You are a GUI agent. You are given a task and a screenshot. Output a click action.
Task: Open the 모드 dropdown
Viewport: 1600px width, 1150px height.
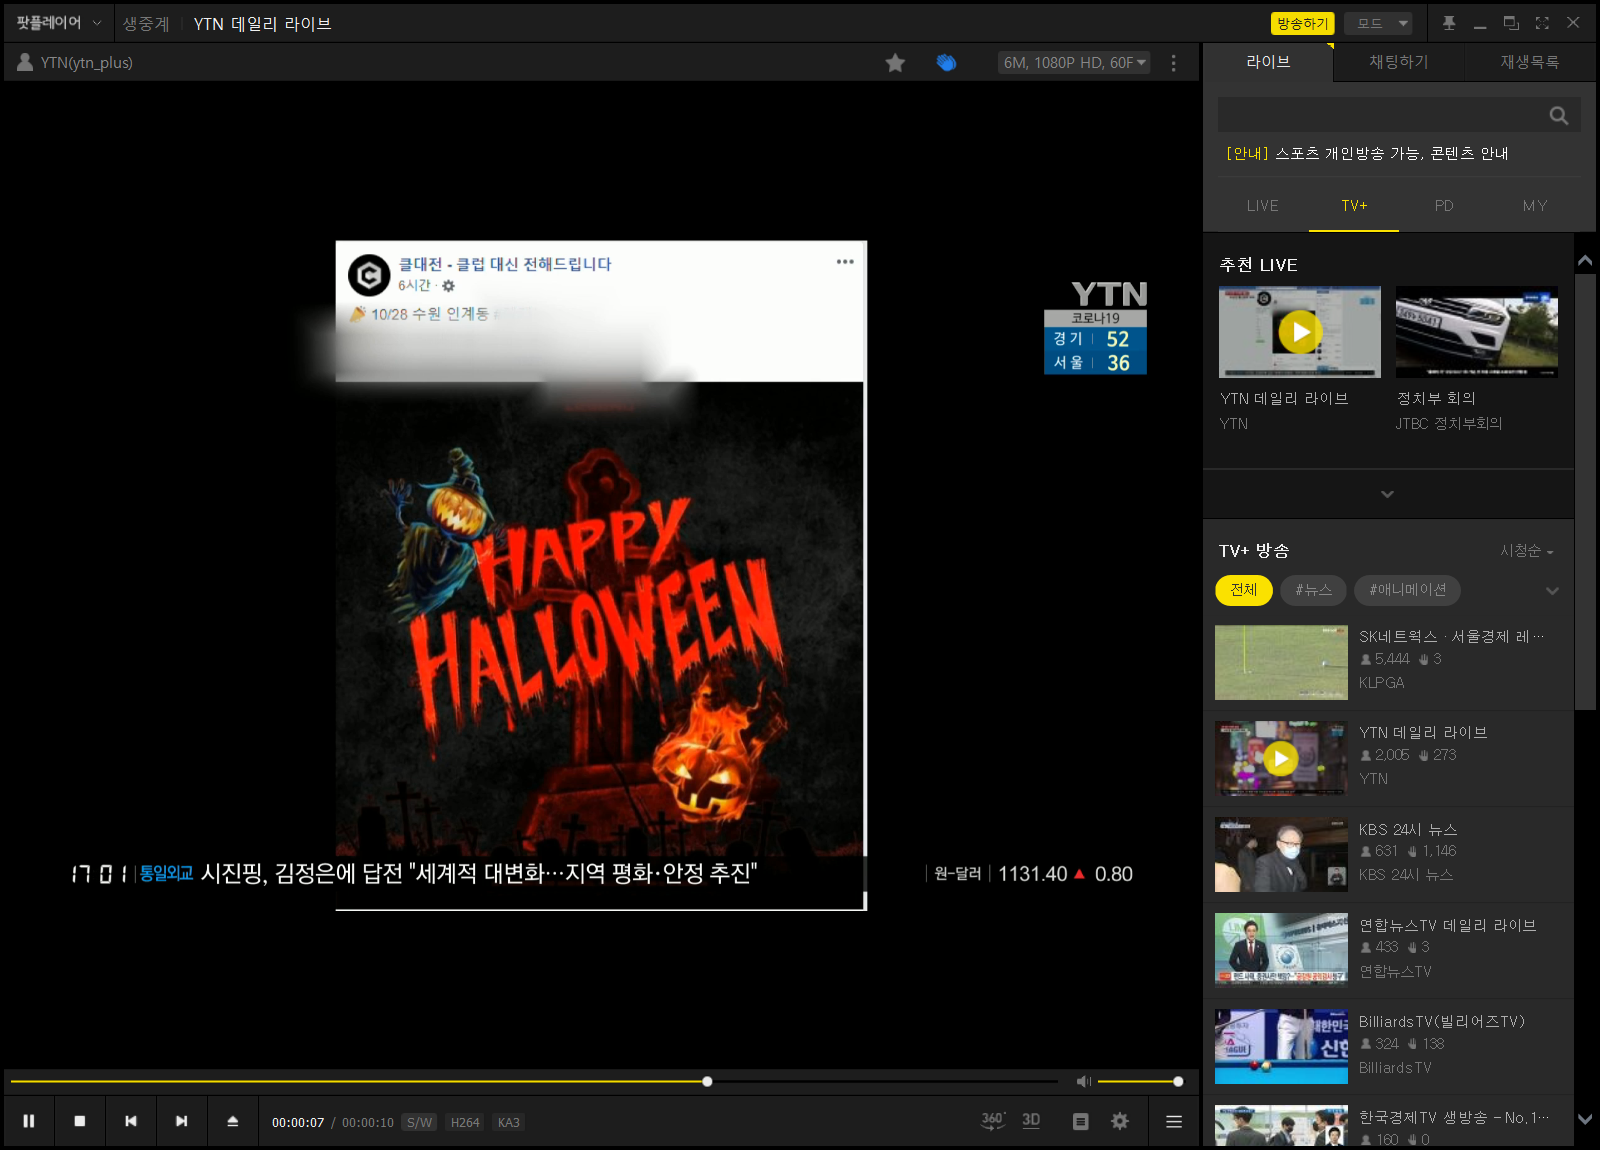tap(1377, 23)
